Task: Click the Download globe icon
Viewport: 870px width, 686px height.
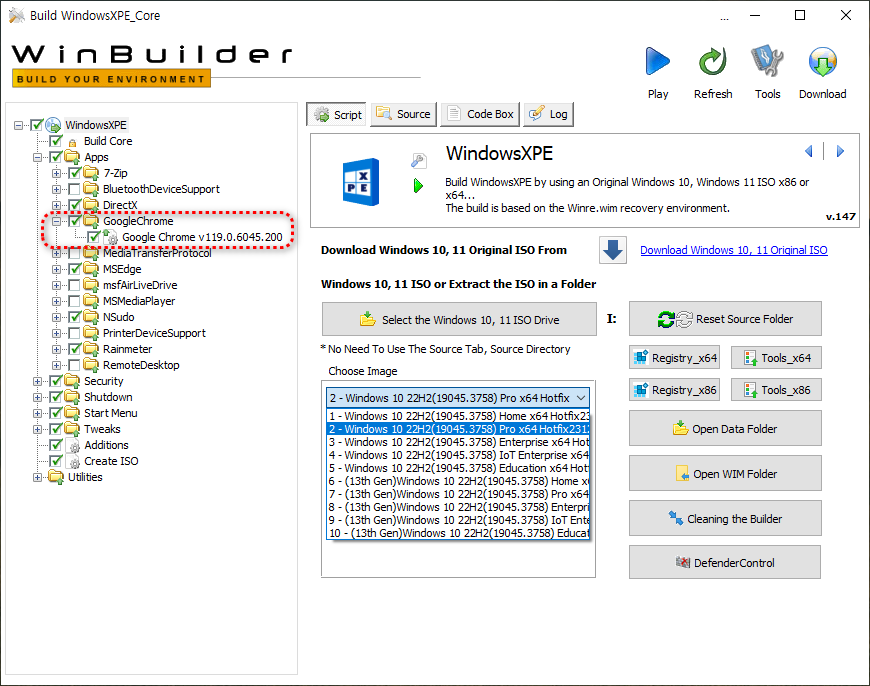Action: (x=822, y=61)
